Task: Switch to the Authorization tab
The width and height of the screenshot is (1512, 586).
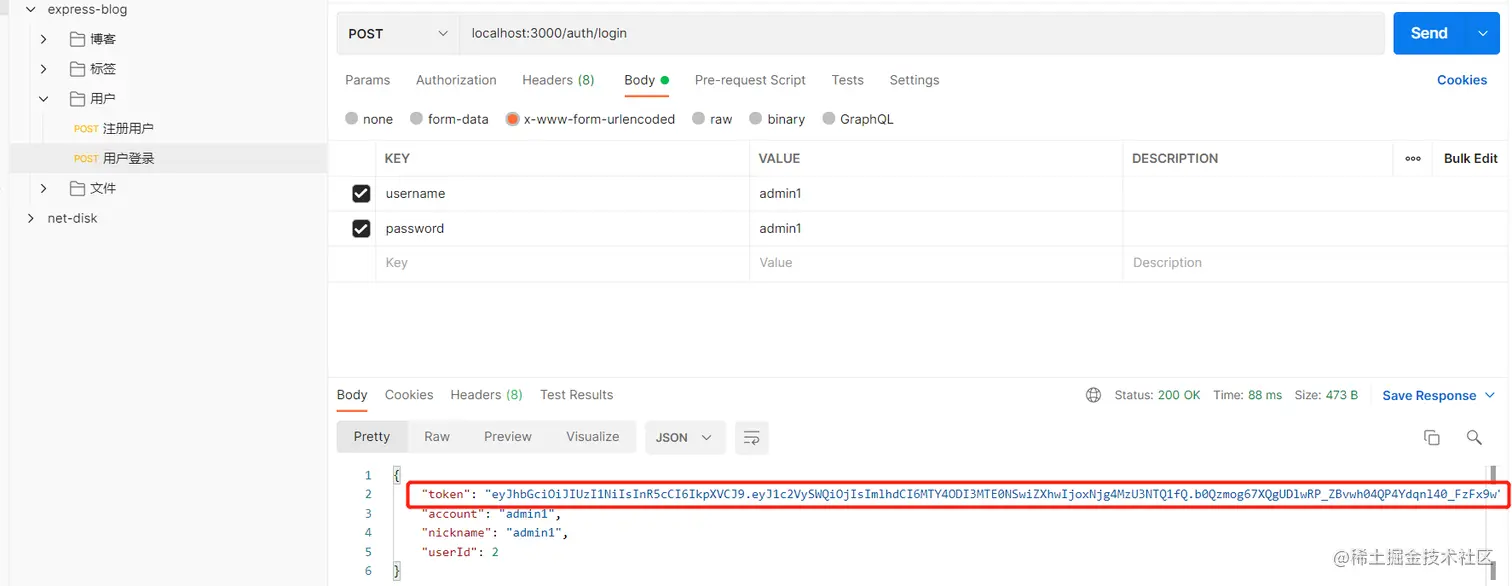Action: 456,80
